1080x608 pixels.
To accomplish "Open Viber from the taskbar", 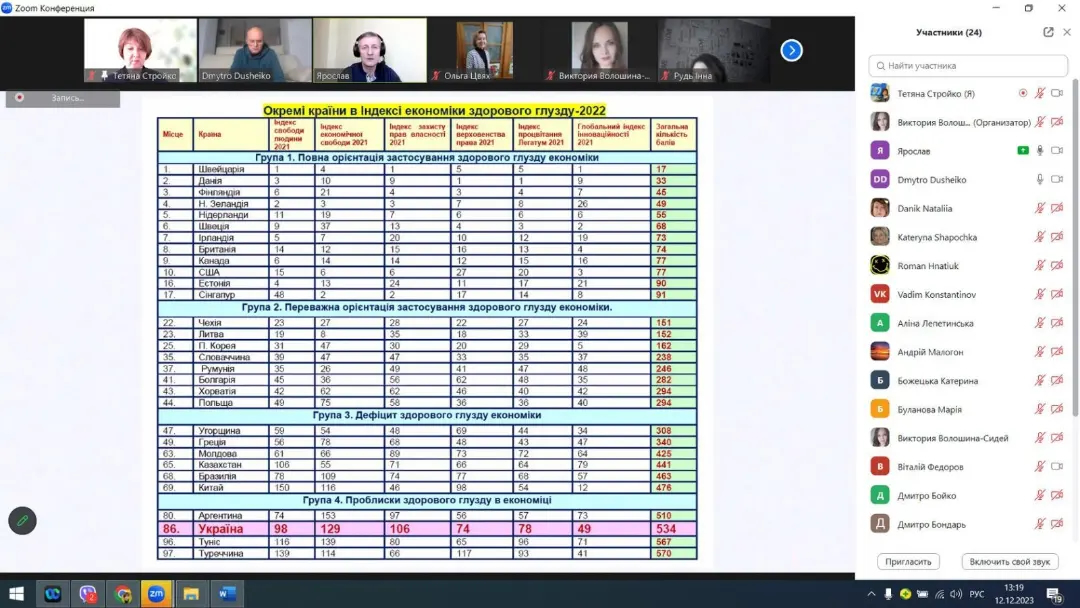I will [x=87, y=594].
